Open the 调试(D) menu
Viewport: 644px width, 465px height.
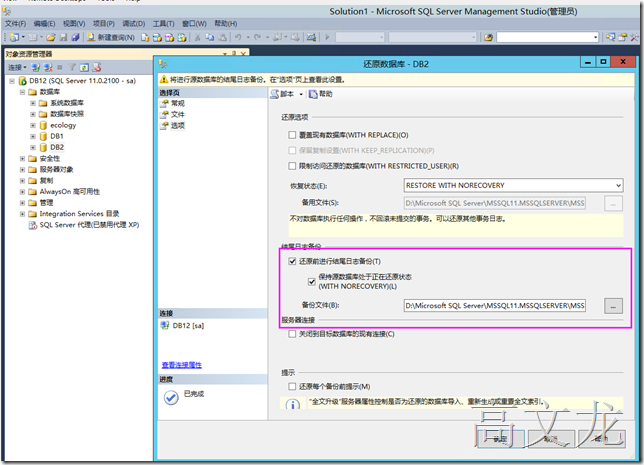tap(133, 23)
